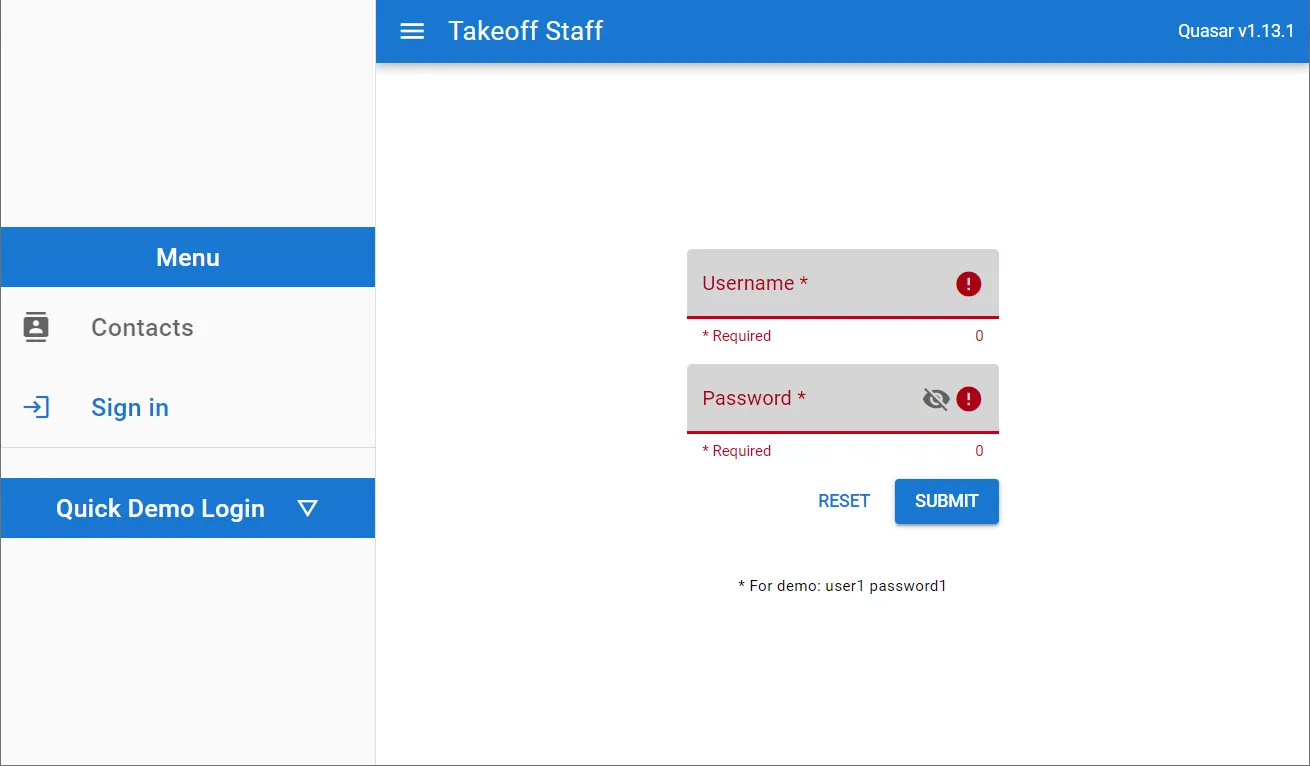
Task: Choose Sign in from the Menu list
Action: click(x=130, y=407)
